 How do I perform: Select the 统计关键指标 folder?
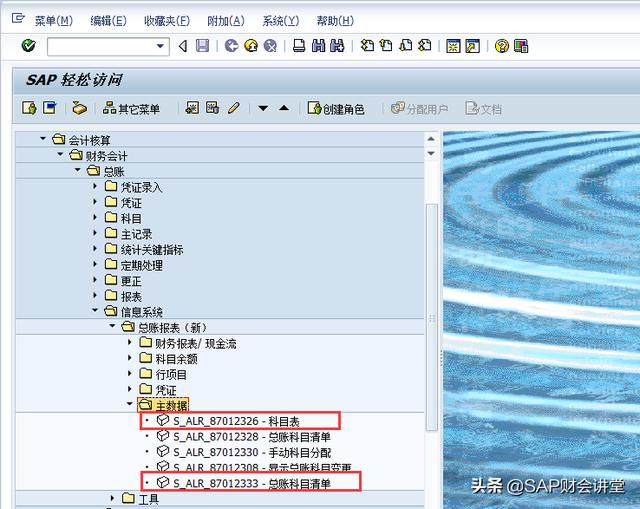click(152, 249)
